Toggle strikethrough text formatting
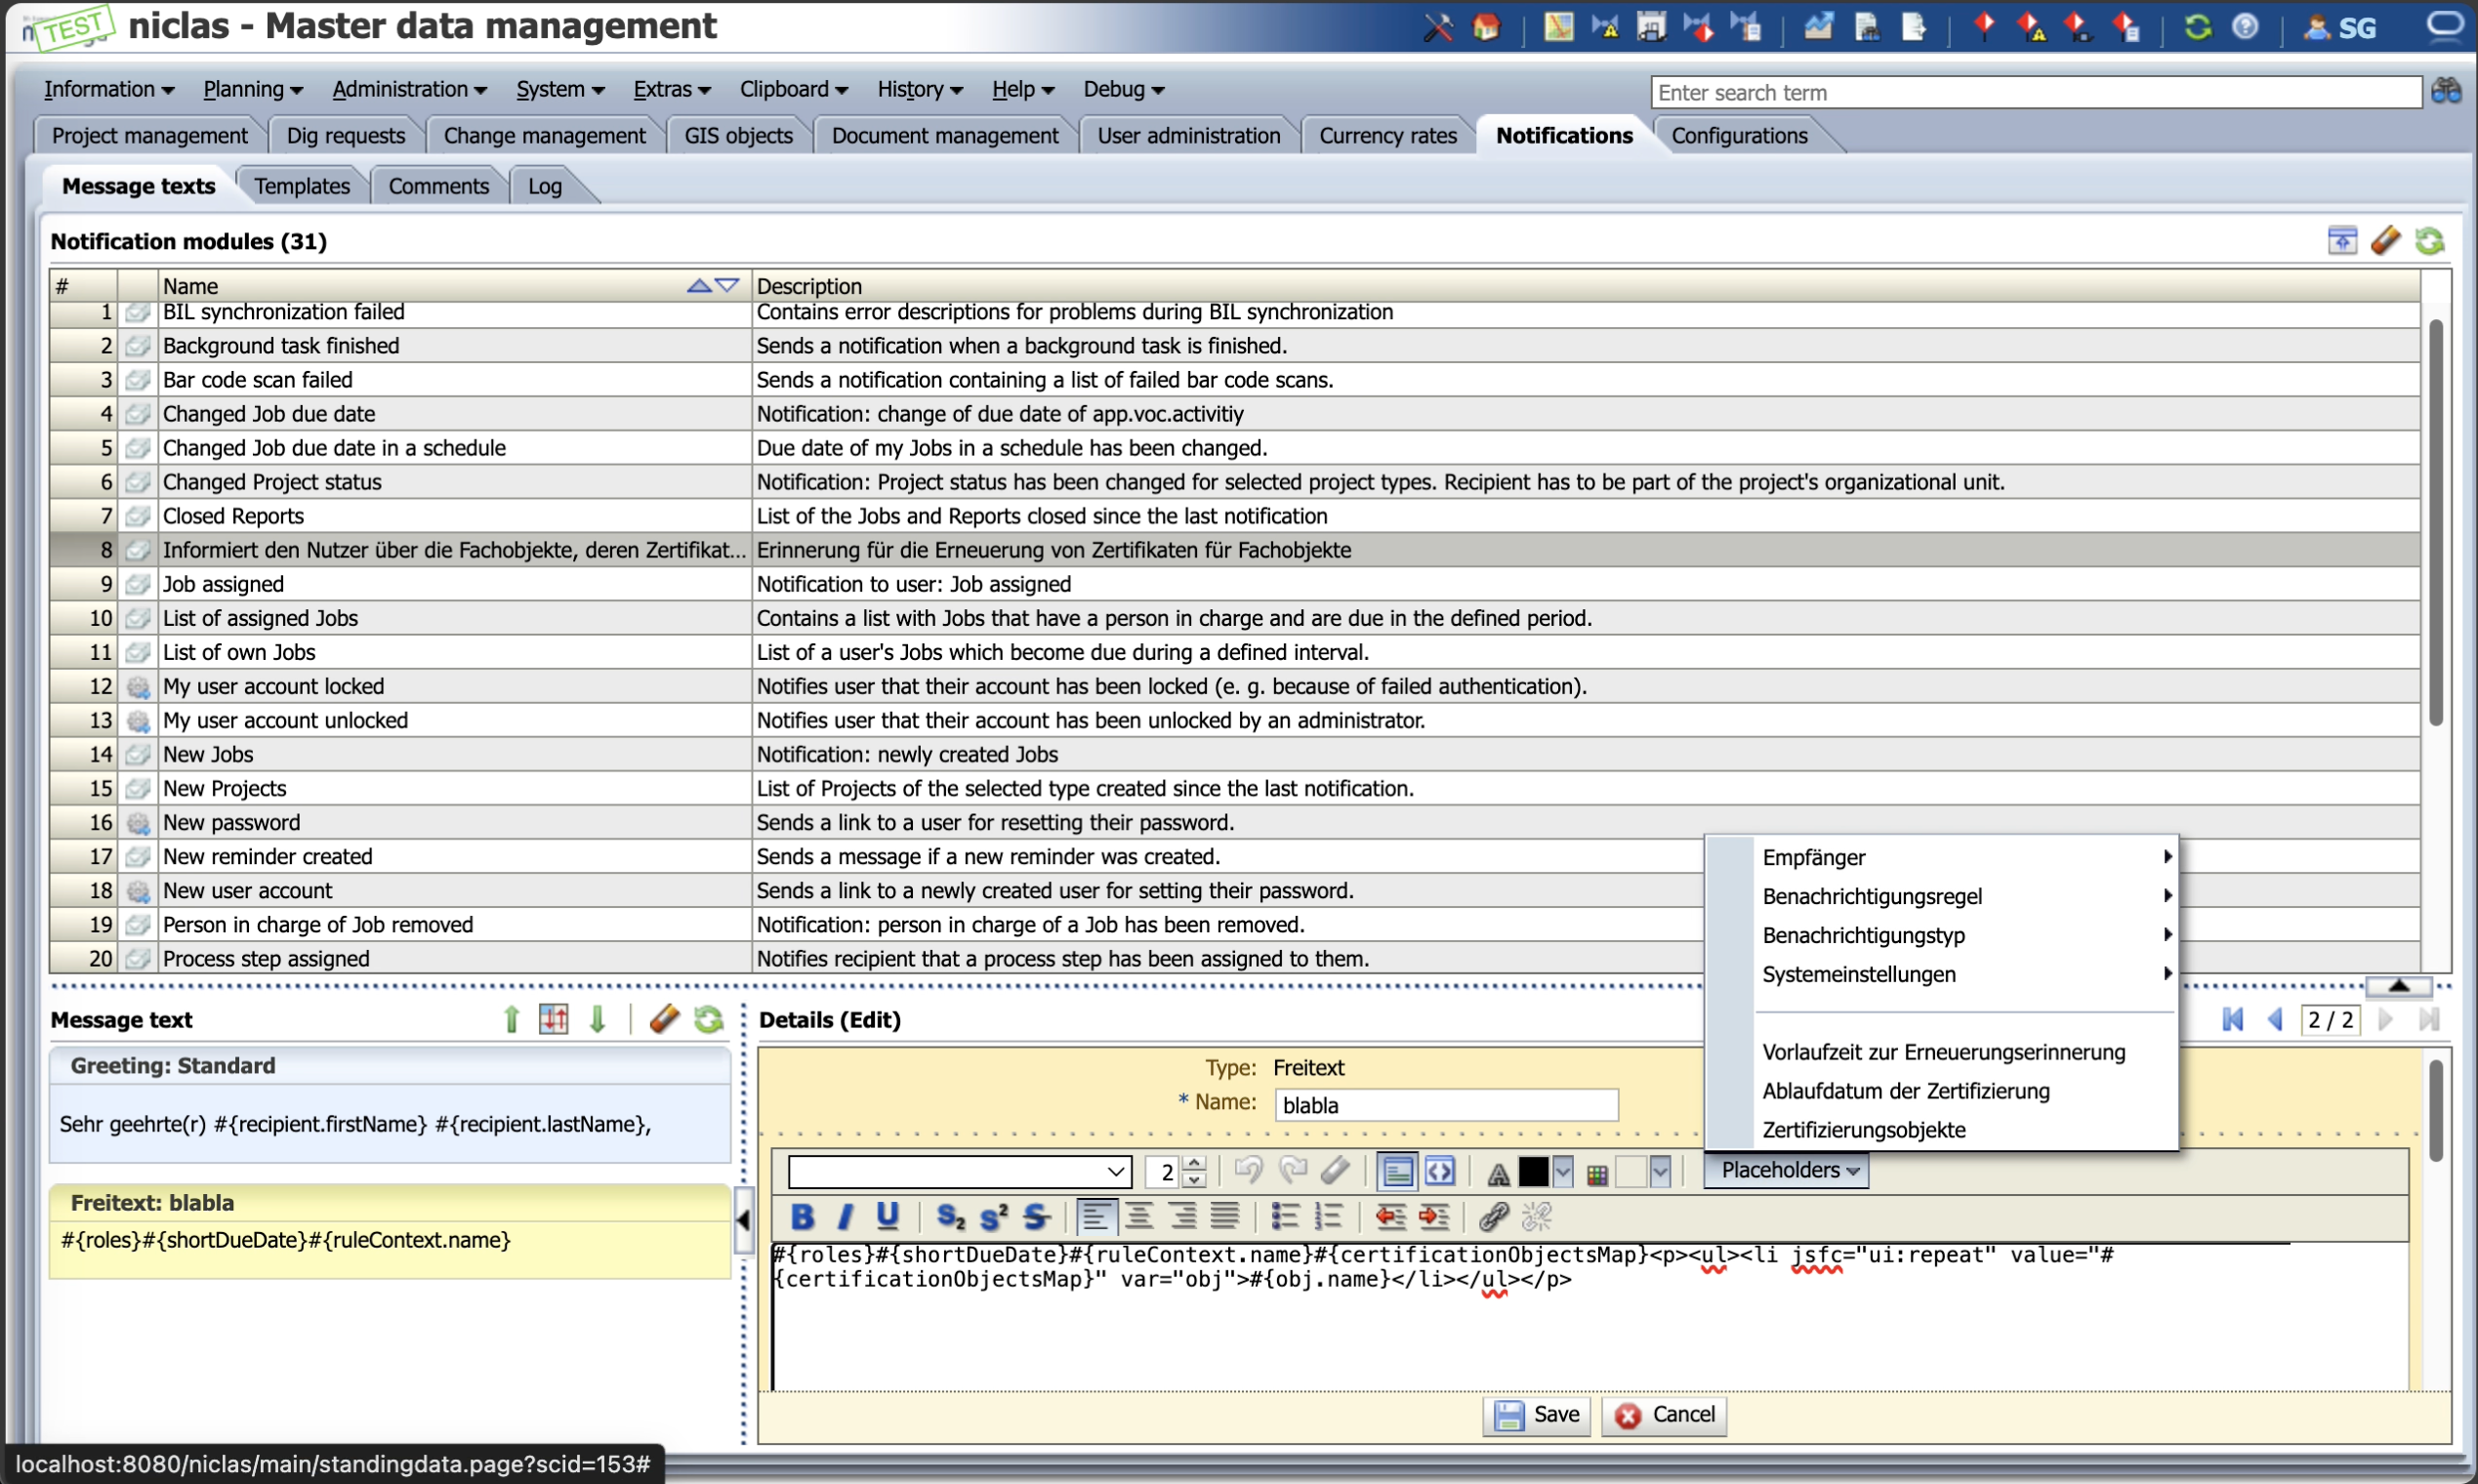 click(x=1036, y=1217)
